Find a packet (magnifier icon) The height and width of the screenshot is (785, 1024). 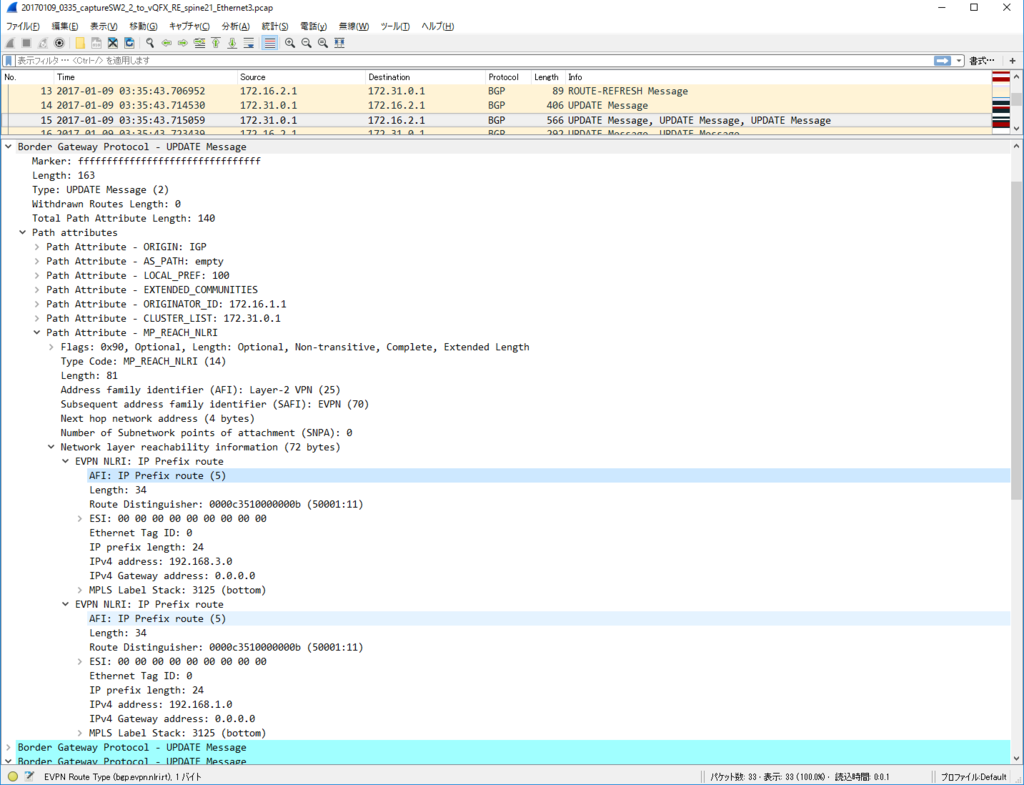(x=150, y=43)
